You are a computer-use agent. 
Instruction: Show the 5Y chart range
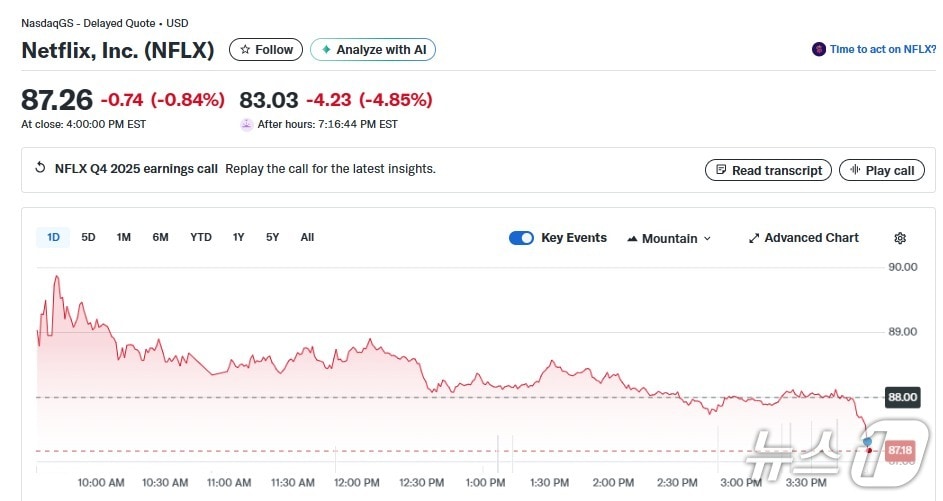[x=272, y=237]
